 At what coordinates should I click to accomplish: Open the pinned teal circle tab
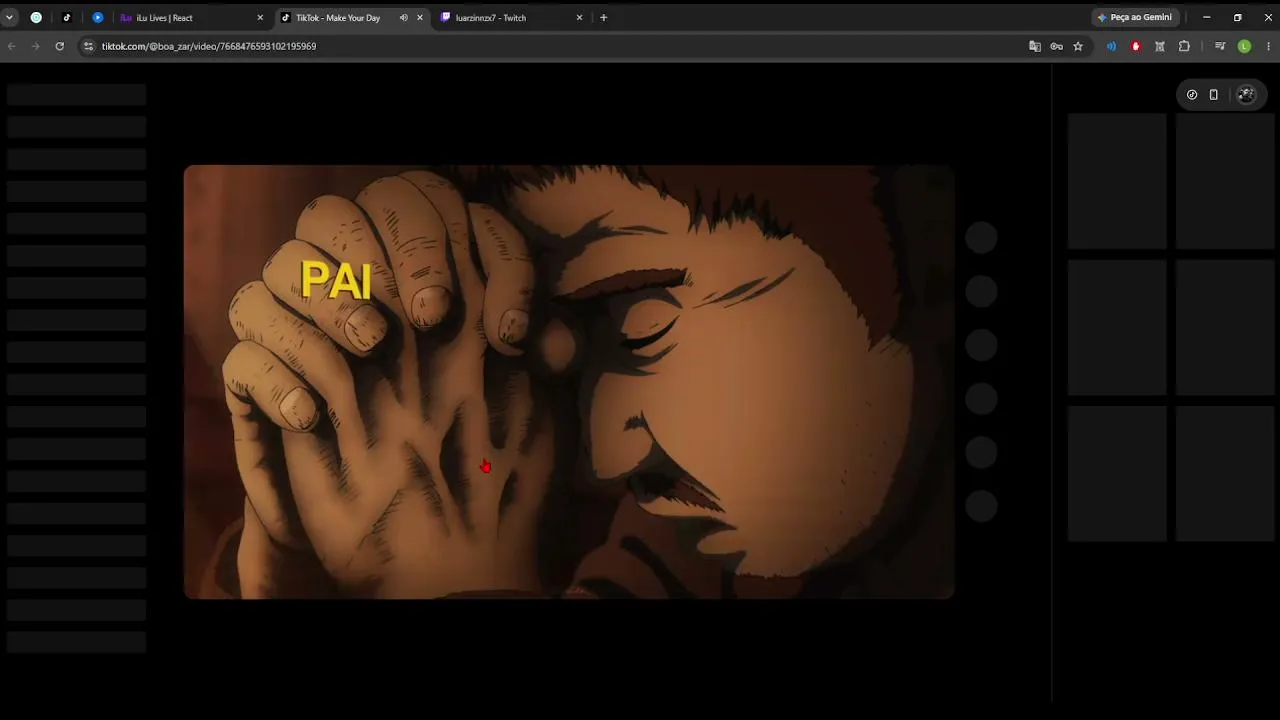[x=36, y=17]
